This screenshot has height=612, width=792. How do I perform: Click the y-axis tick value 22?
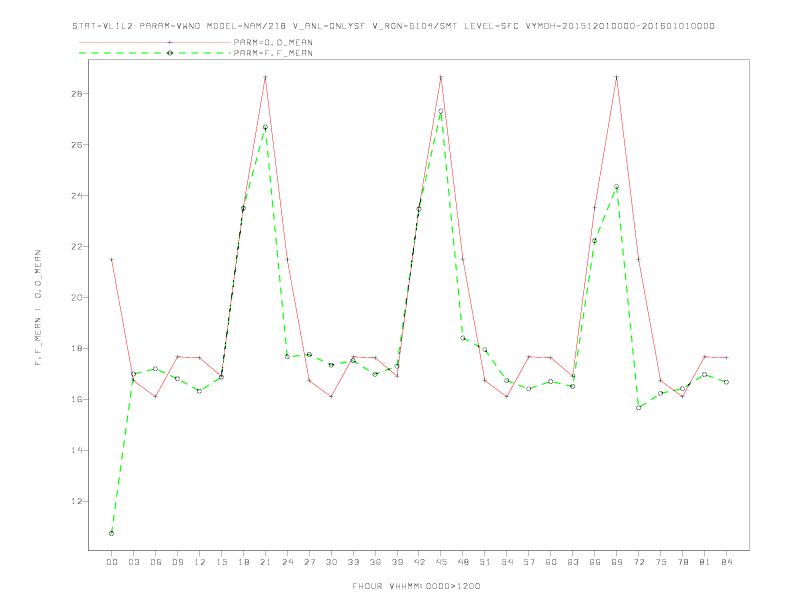[76, 246]
